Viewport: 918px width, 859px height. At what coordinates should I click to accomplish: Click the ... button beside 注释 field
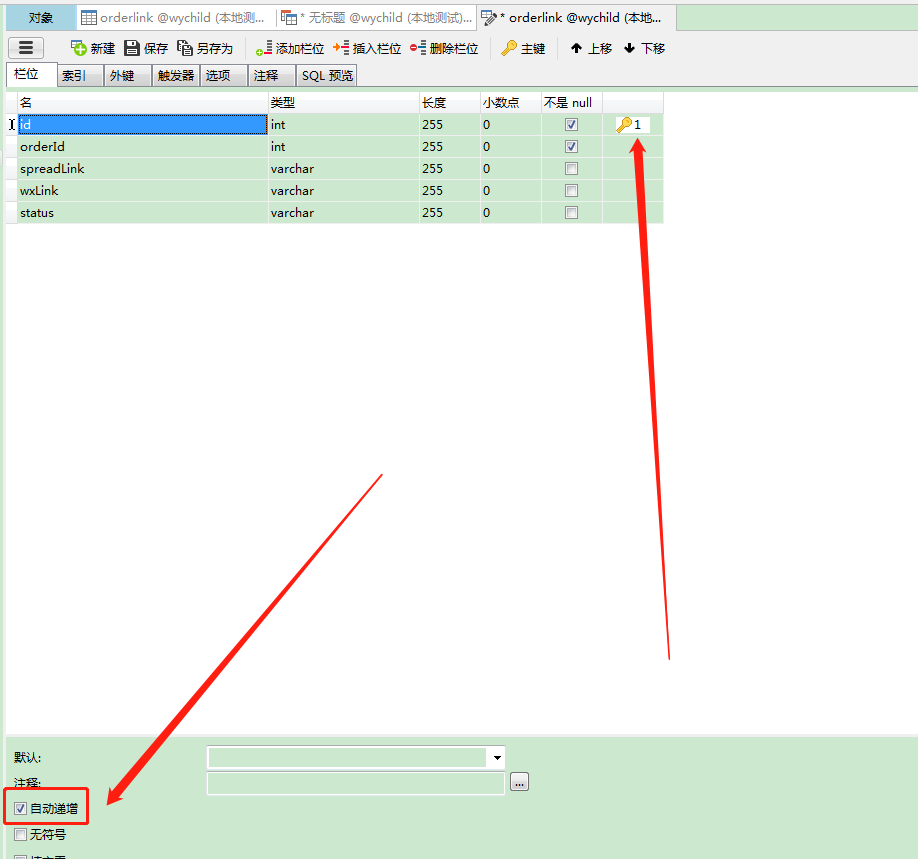(x=519, y=783)
